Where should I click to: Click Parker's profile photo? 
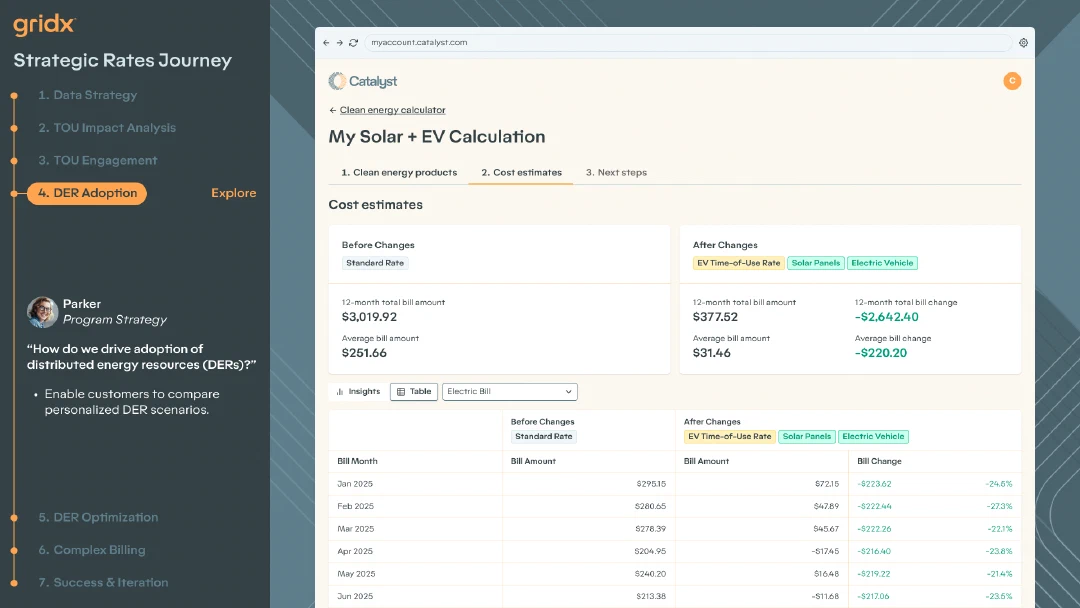click(43, 312)
